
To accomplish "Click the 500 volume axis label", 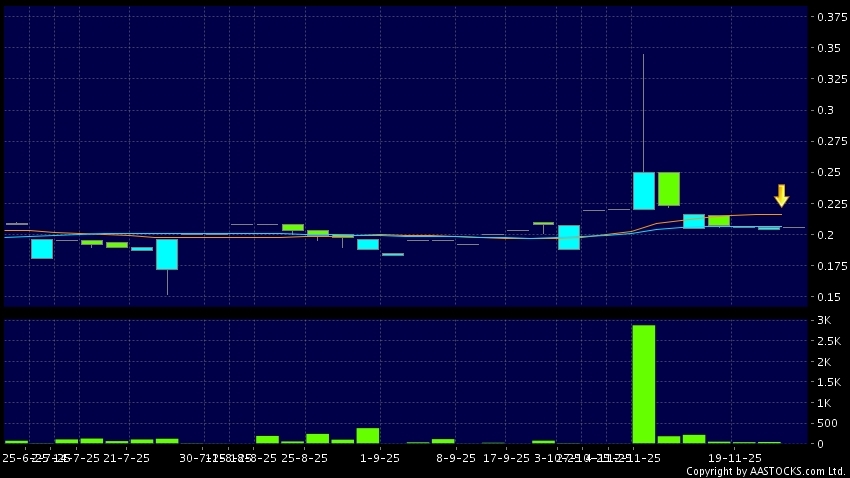I will tap(827, 424).
